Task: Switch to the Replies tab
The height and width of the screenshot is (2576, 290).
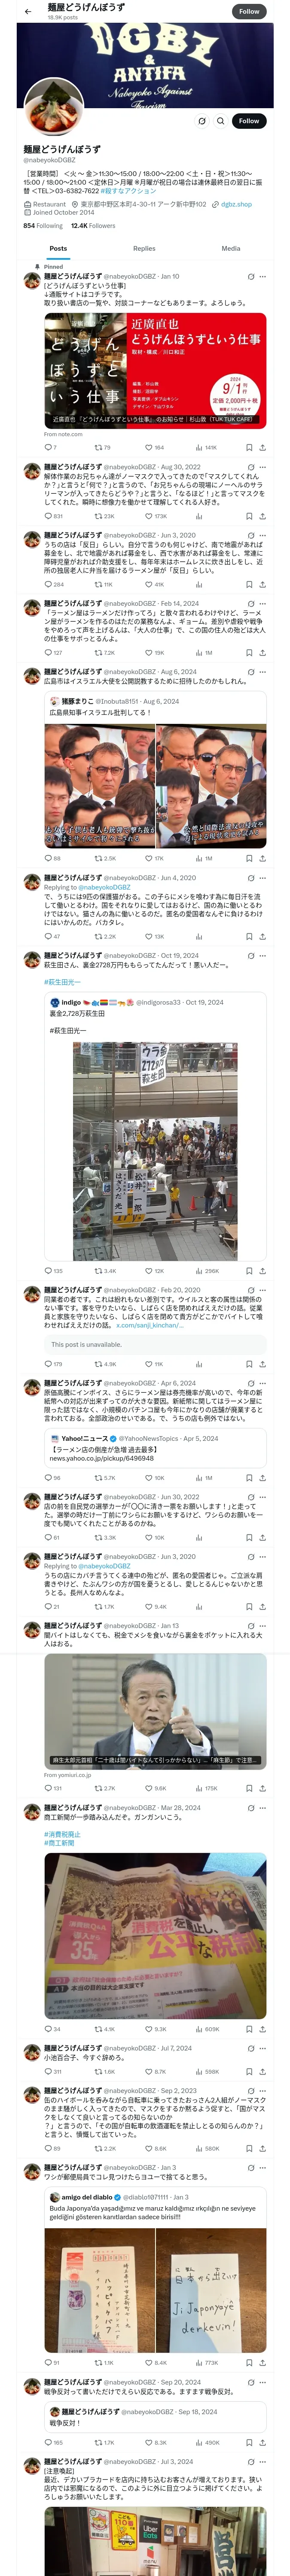Action: [x=144, y=248]
